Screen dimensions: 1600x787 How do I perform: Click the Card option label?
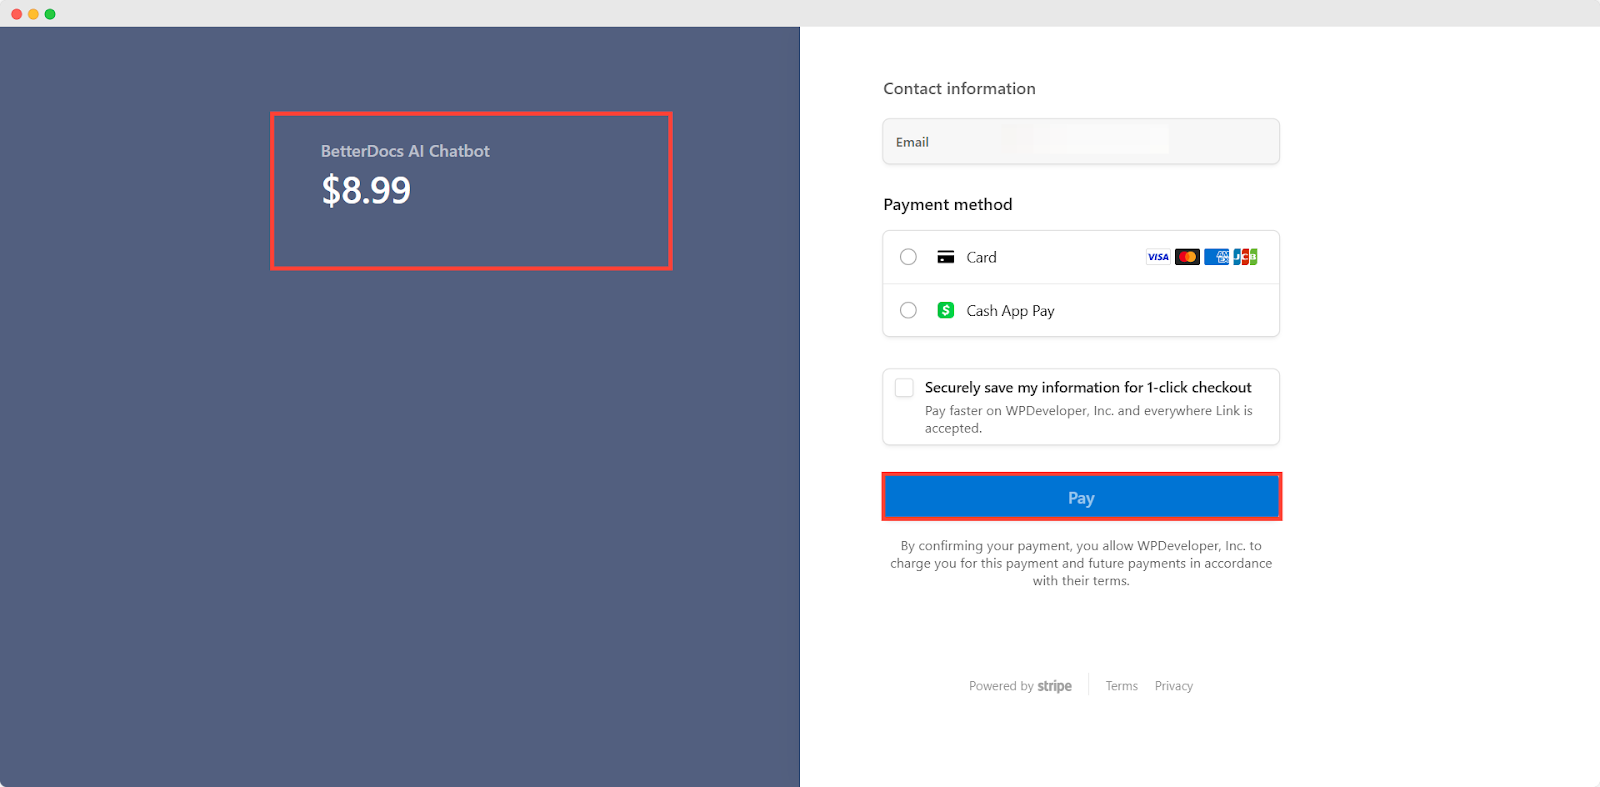[x=981, y=257]
